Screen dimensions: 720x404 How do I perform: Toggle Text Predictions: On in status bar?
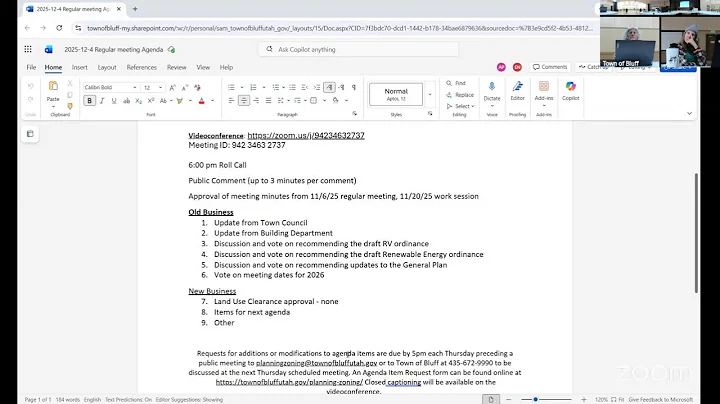click(129, 400)
